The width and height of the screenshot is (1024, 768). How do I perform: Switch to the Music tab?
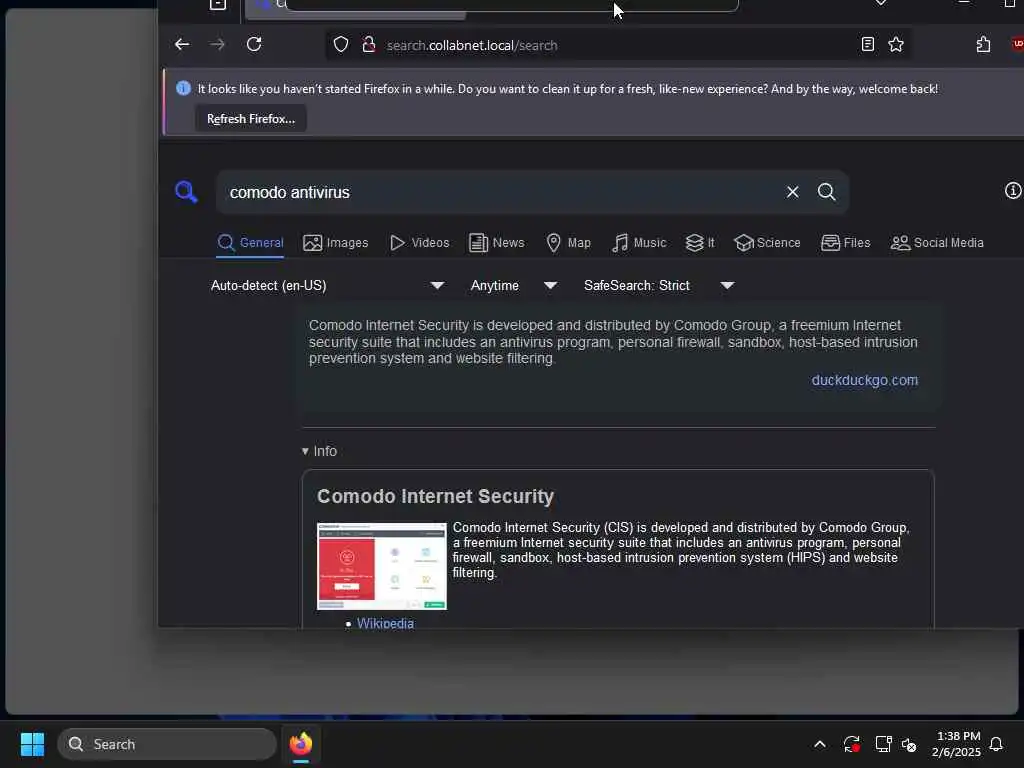click(639, 243)
